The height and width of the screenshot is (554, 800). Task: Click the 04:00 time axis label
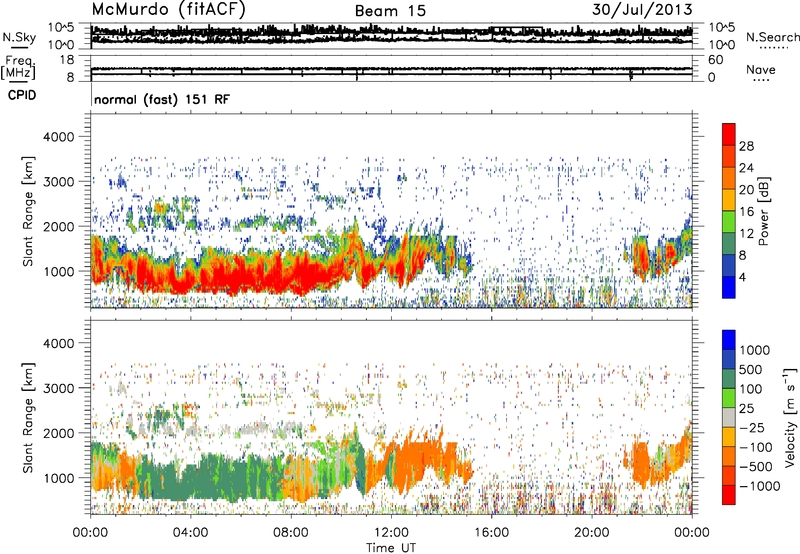(190, 533)
